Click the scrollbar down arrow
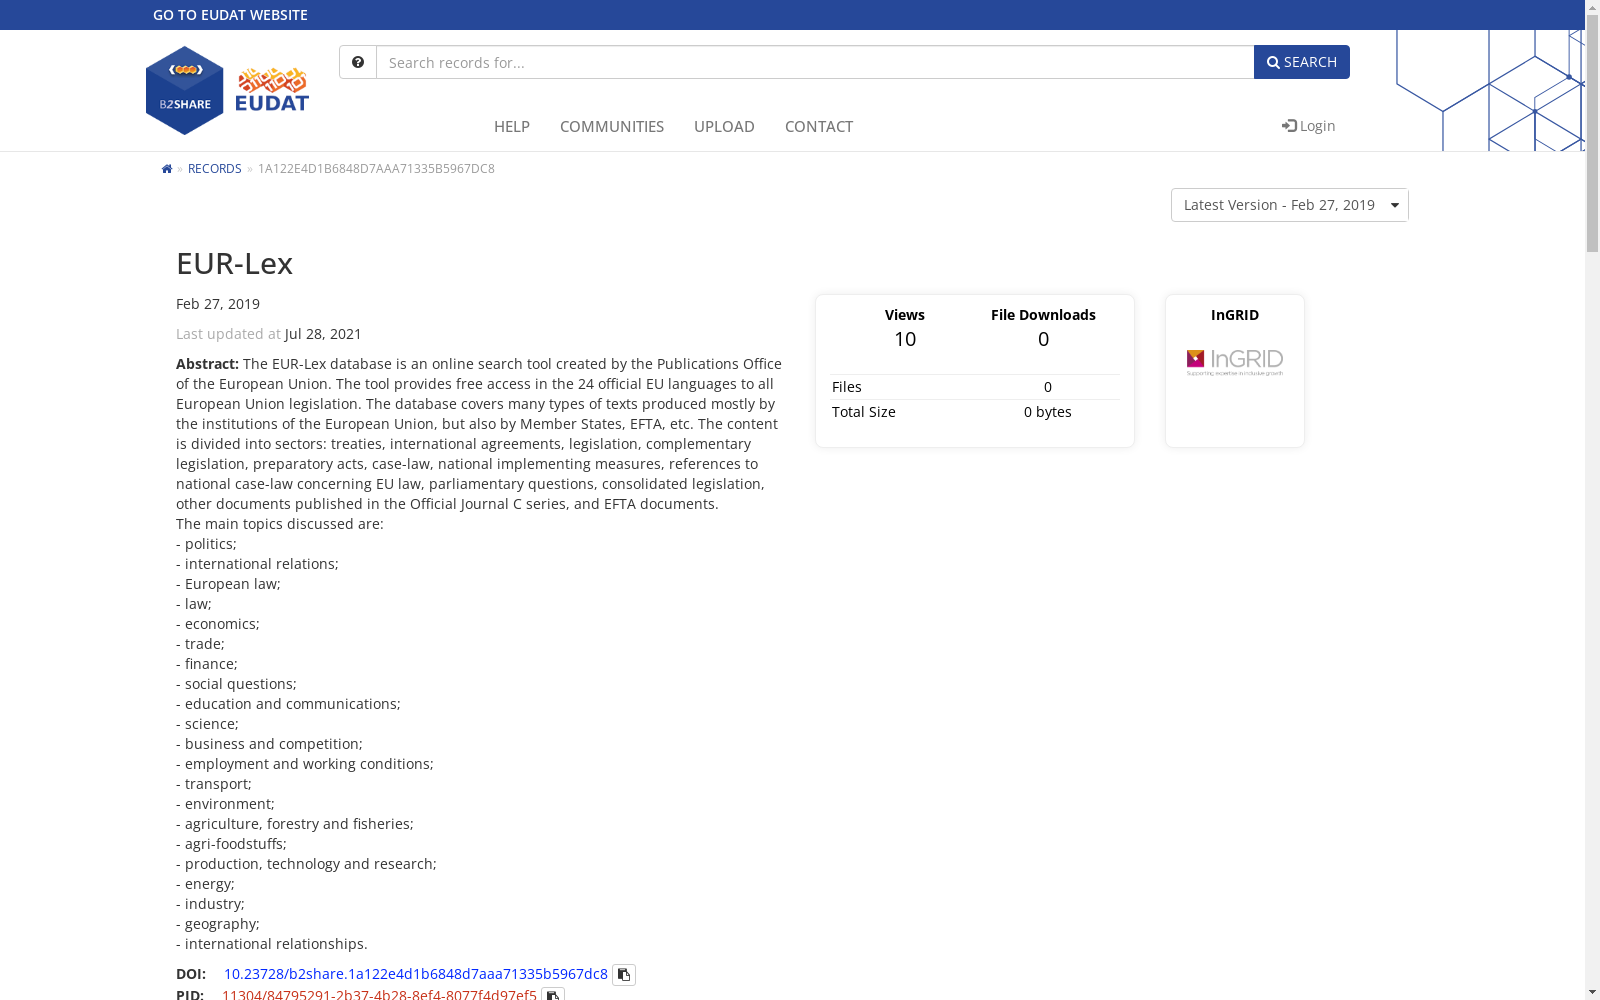 tap(1592, 992)
